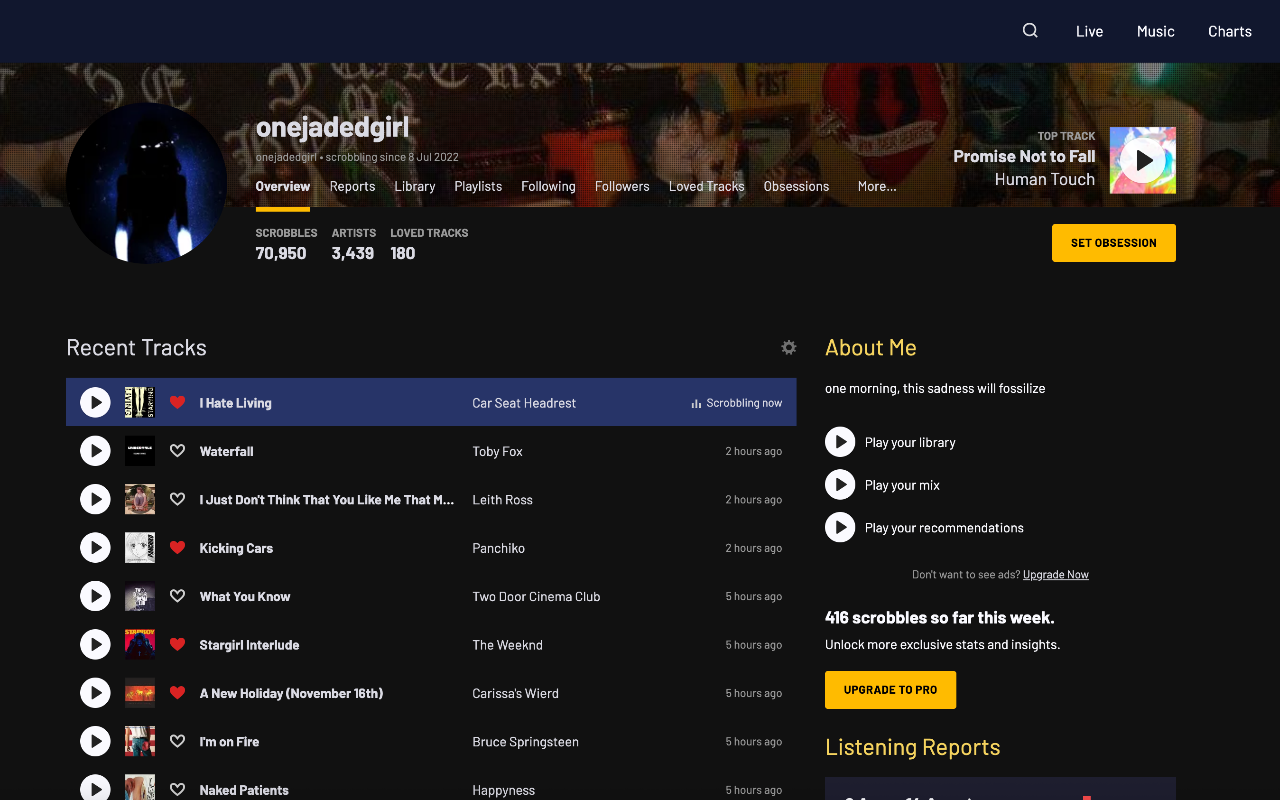Open Human Touch top track artist
This screenshot has height=800, width=1280.
[1045, 179]
